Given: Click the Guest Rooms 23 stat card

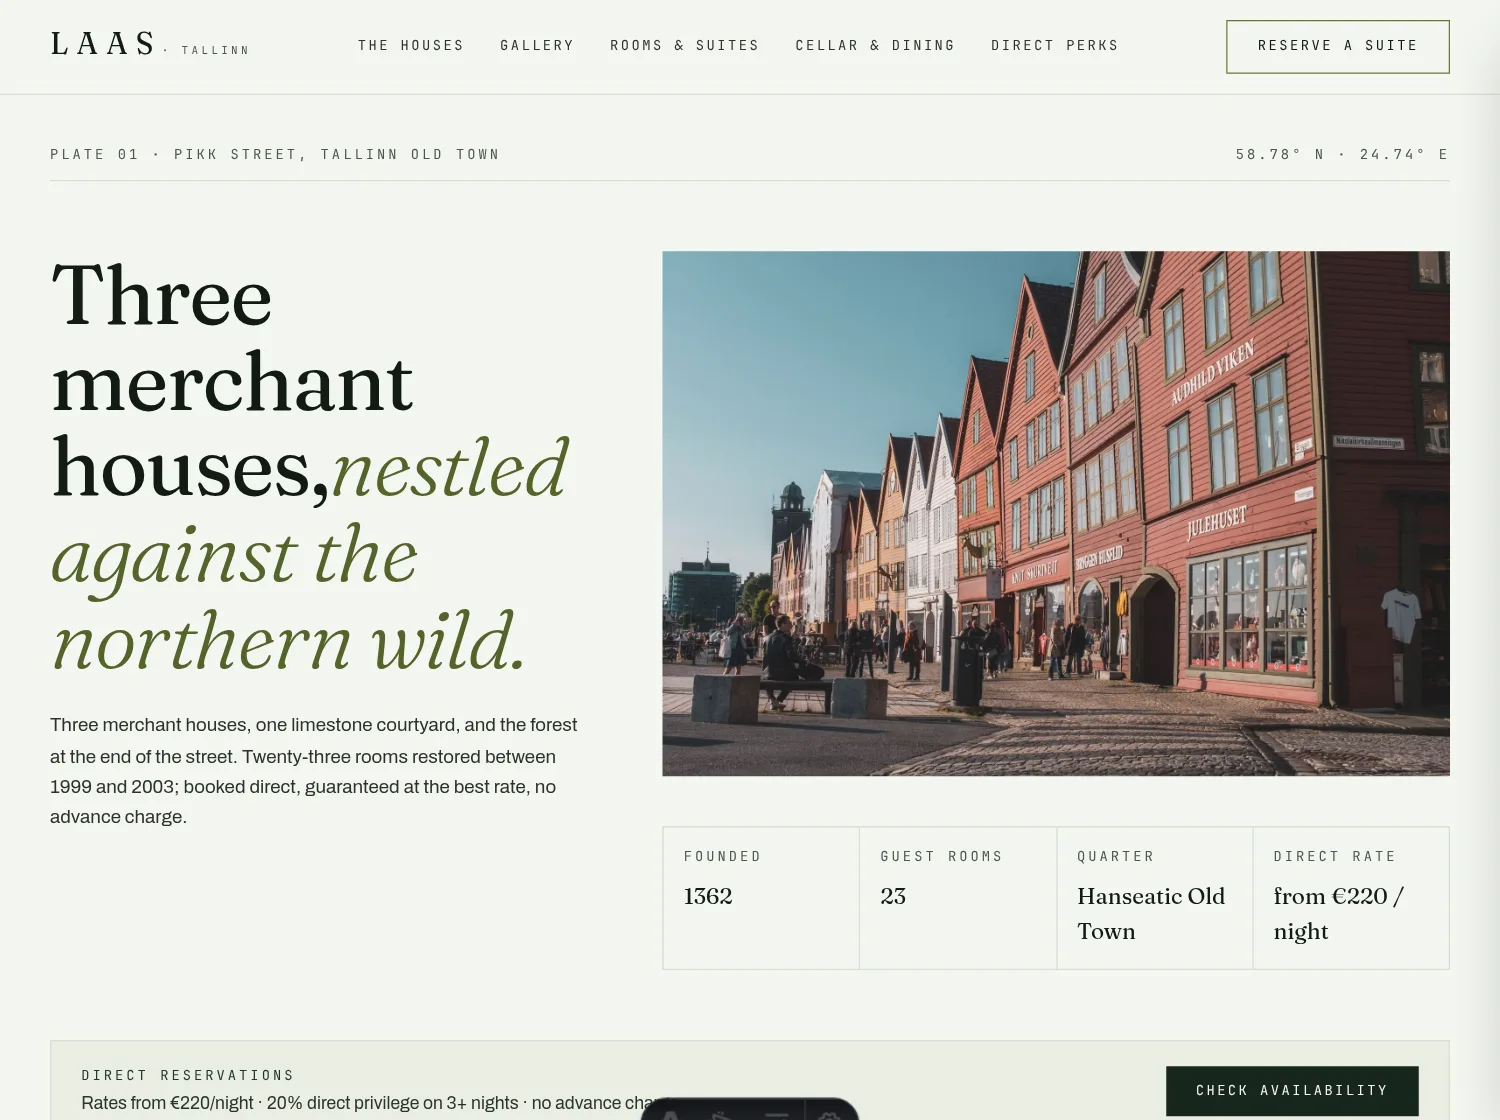Looking at the screenshot, I should [x=958, y=898].
